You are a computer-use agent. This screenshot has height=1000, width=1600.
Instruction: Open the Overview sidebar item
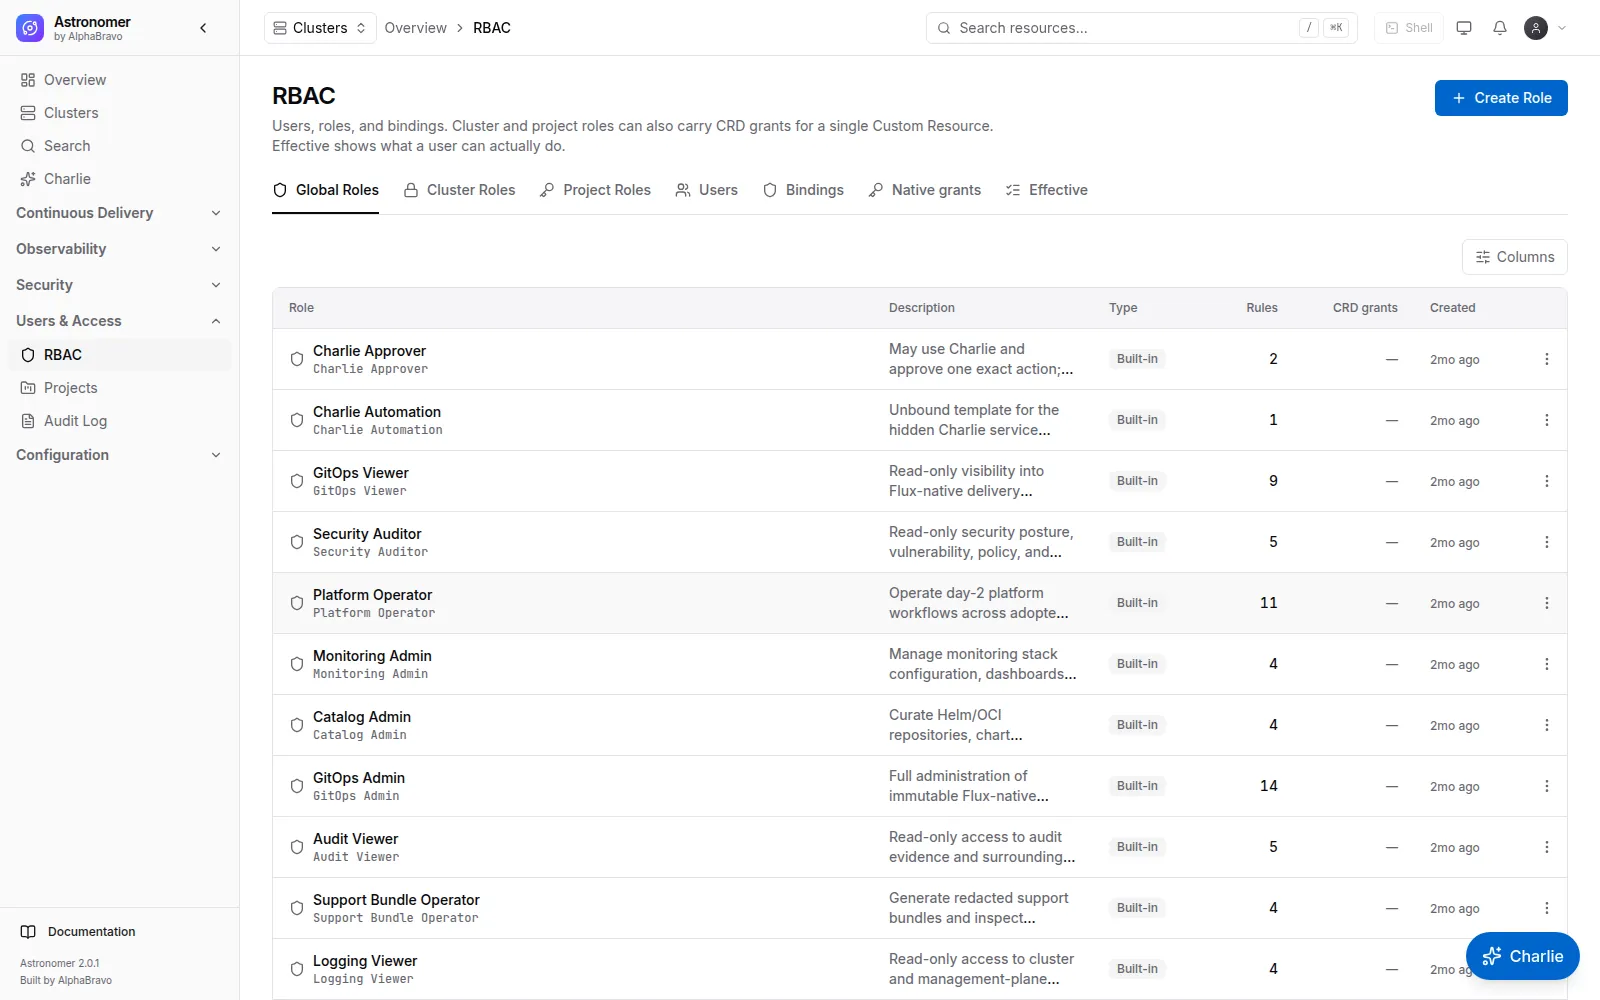point(120,80)
